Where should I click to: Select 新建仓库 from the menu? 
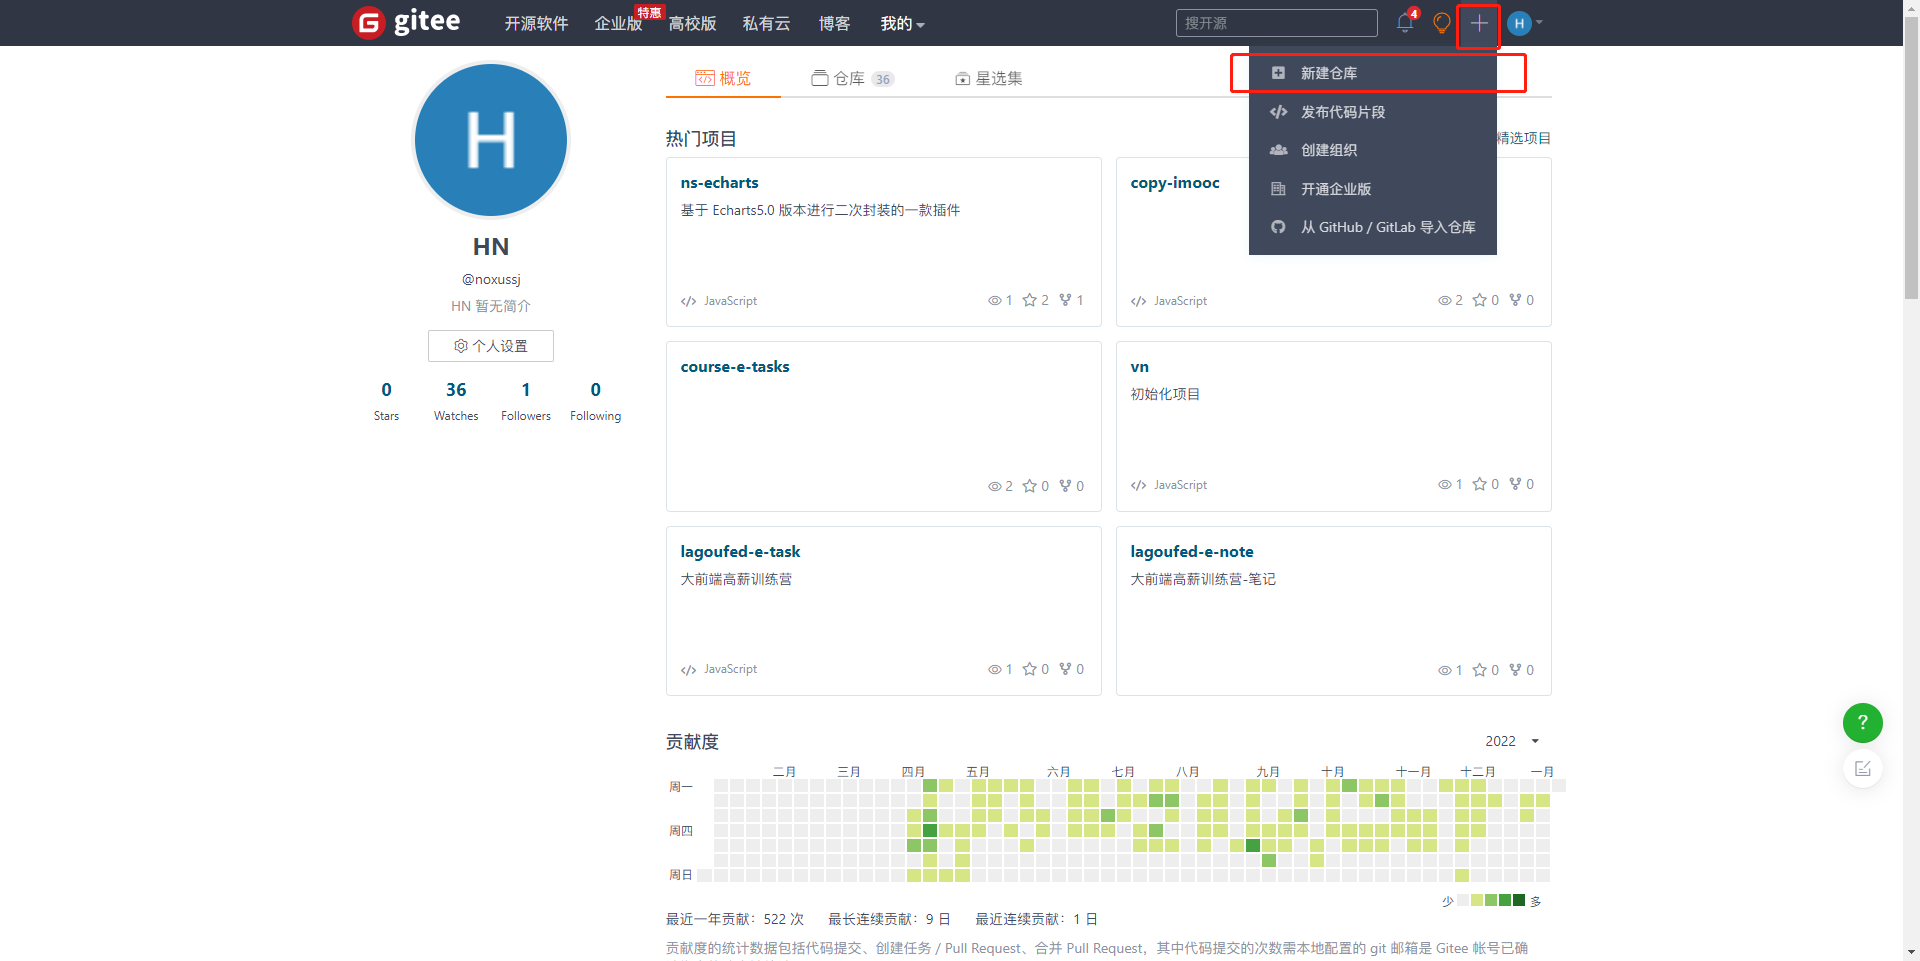(x=1373, y=73)
